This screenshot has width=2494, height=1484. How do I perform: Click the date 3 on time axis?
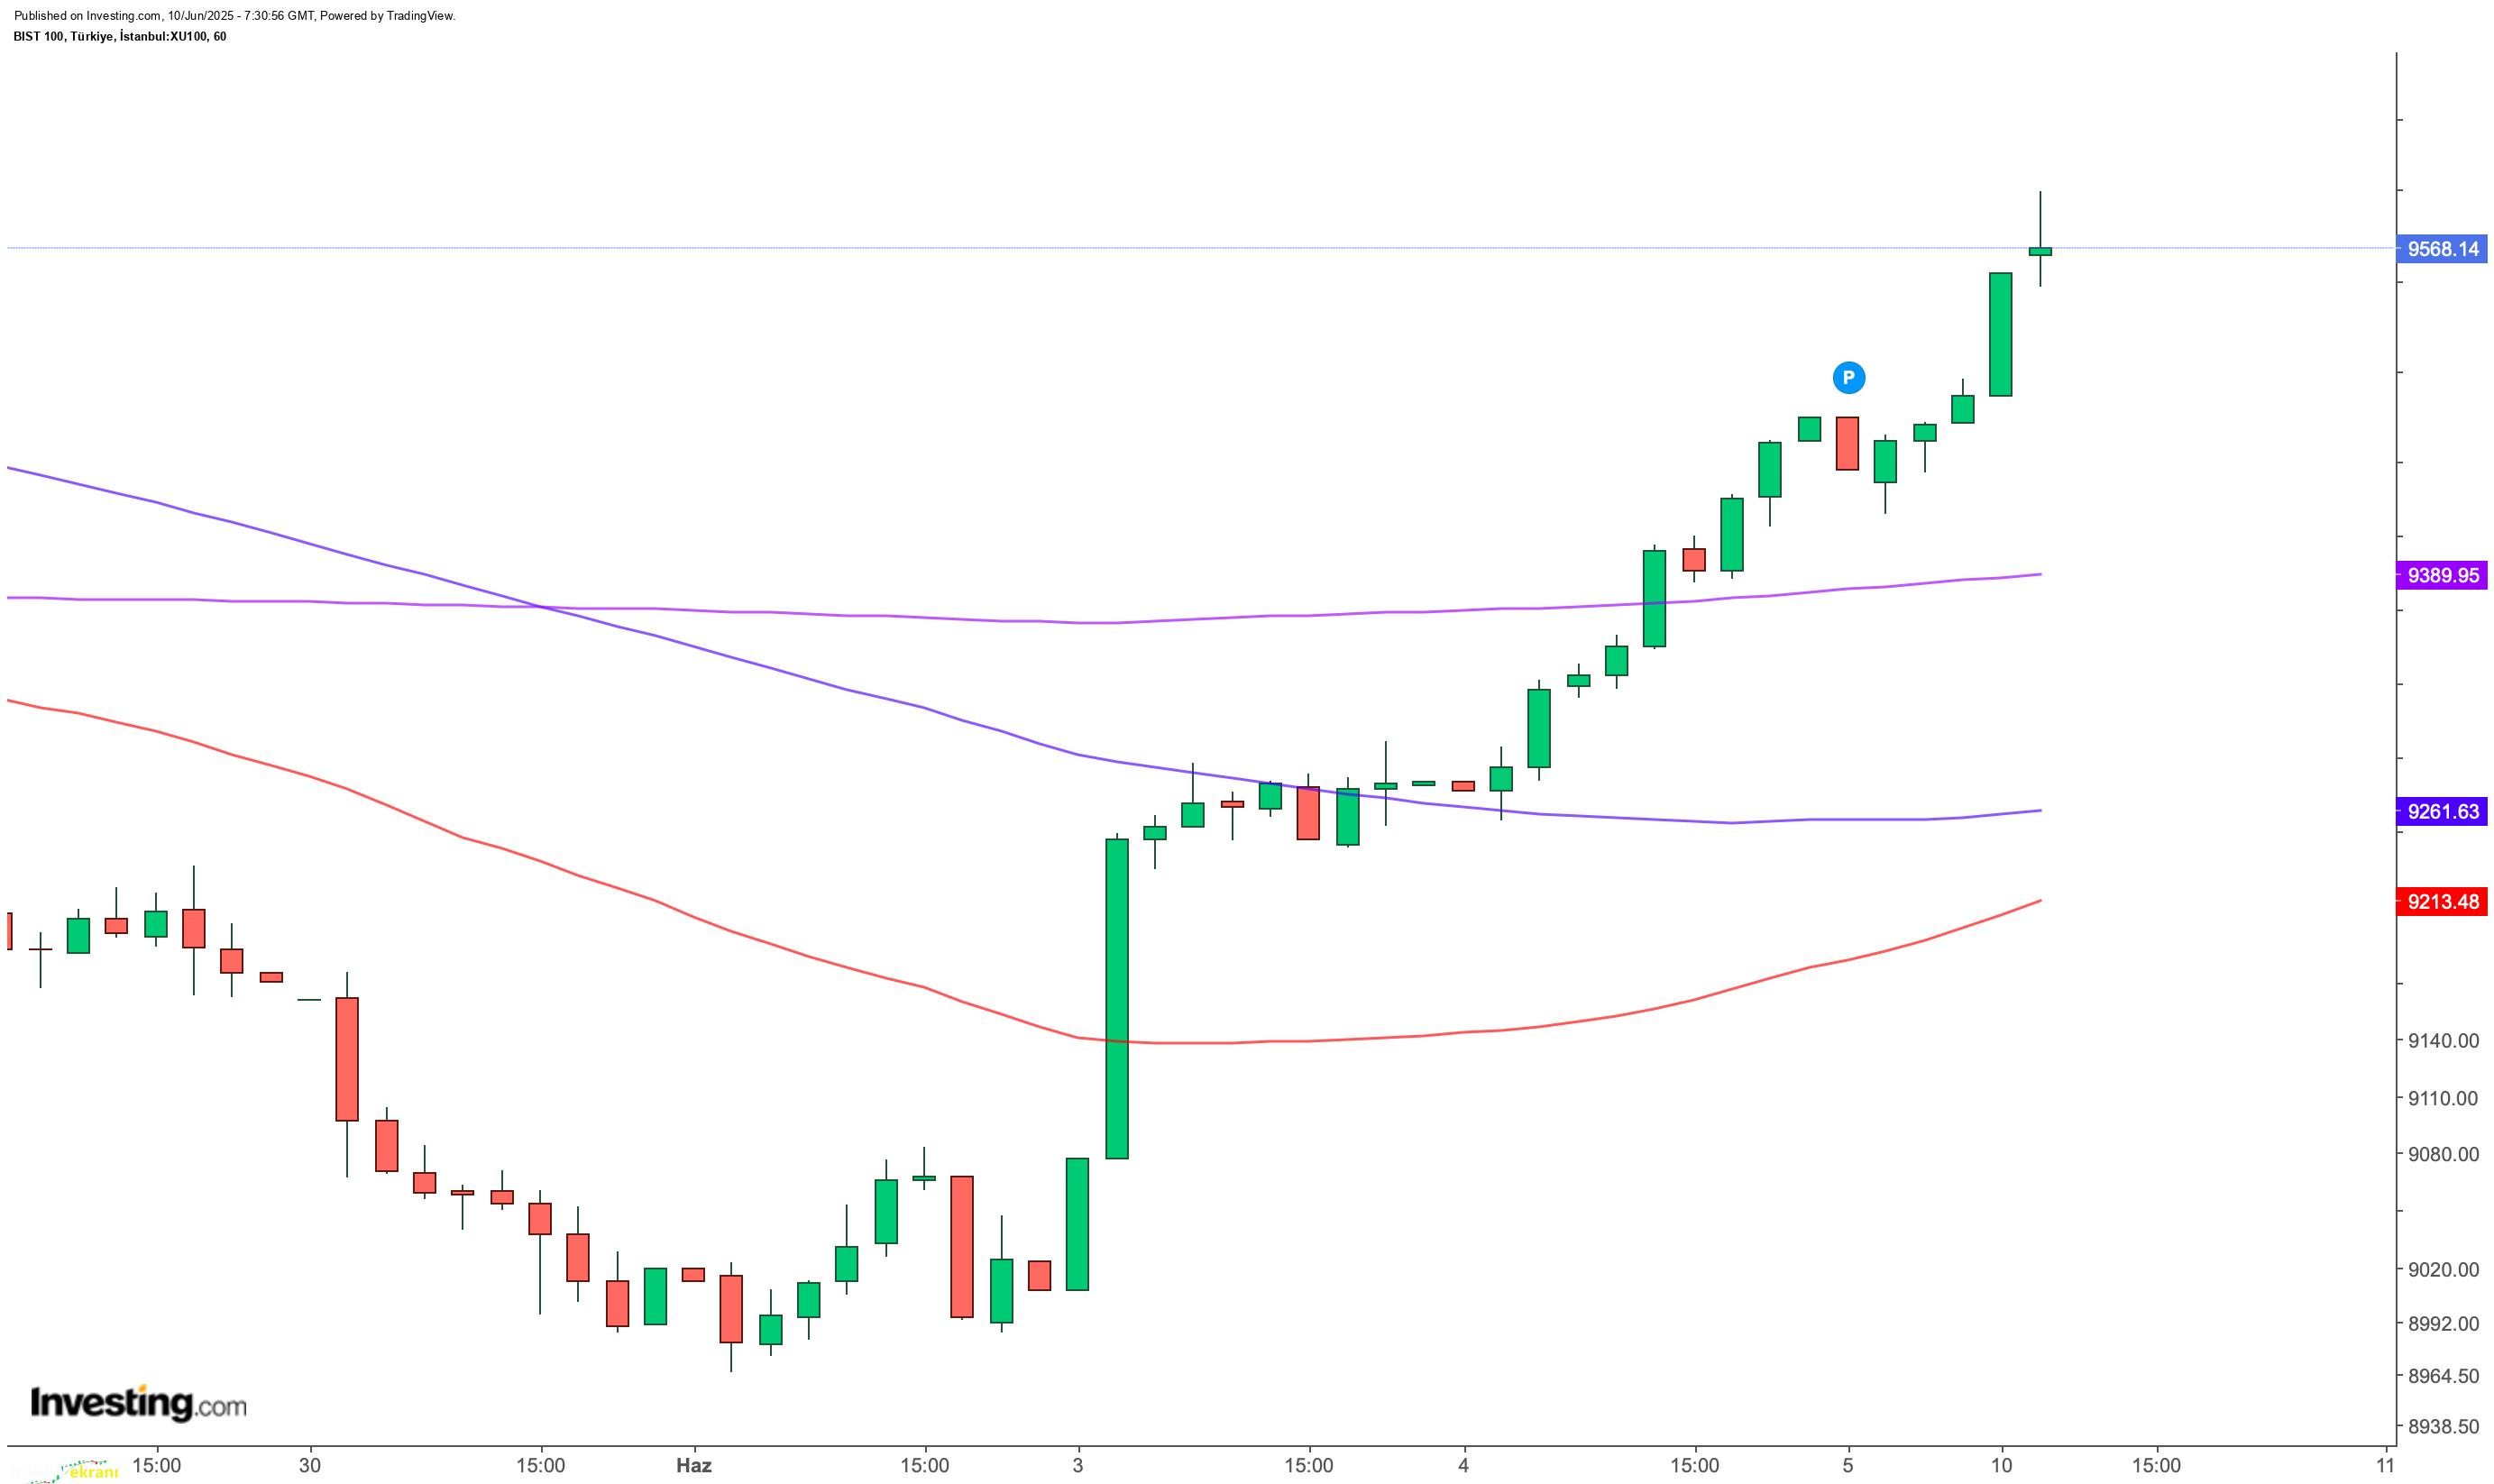1078,1465
